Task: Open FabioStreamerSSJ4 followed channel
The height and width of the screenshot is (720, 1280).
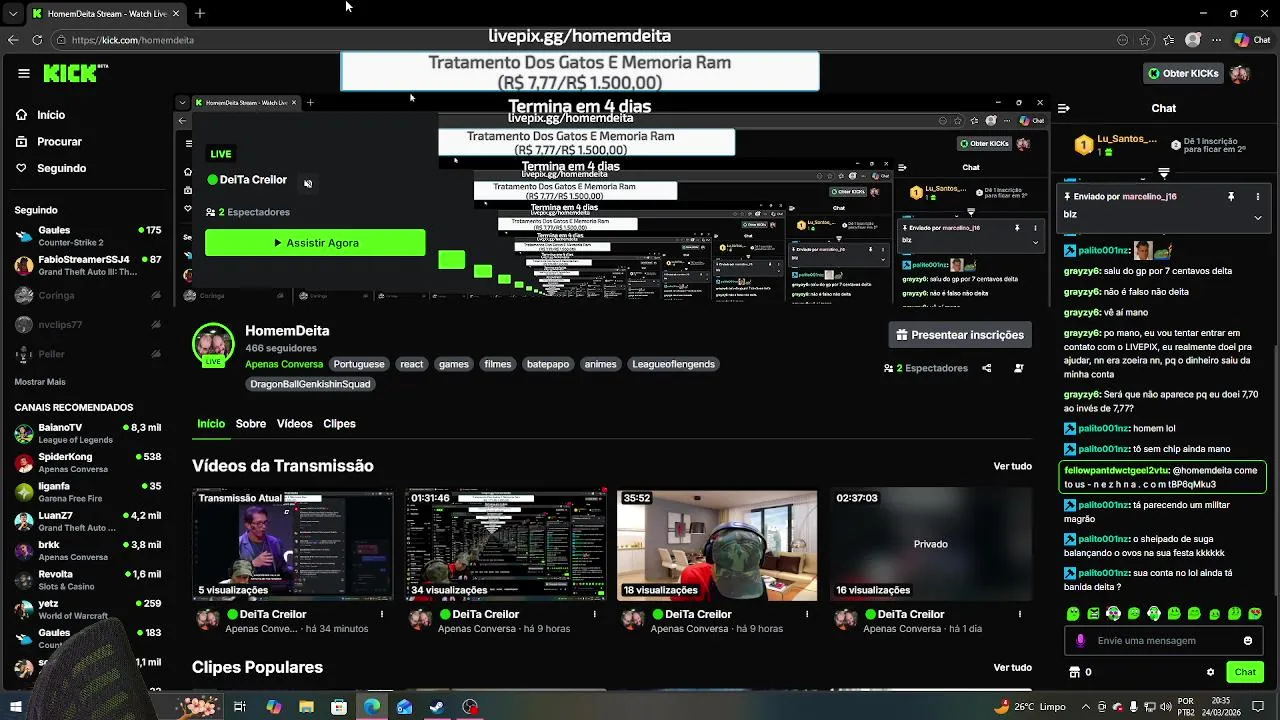Action: [x=88, y=265]
